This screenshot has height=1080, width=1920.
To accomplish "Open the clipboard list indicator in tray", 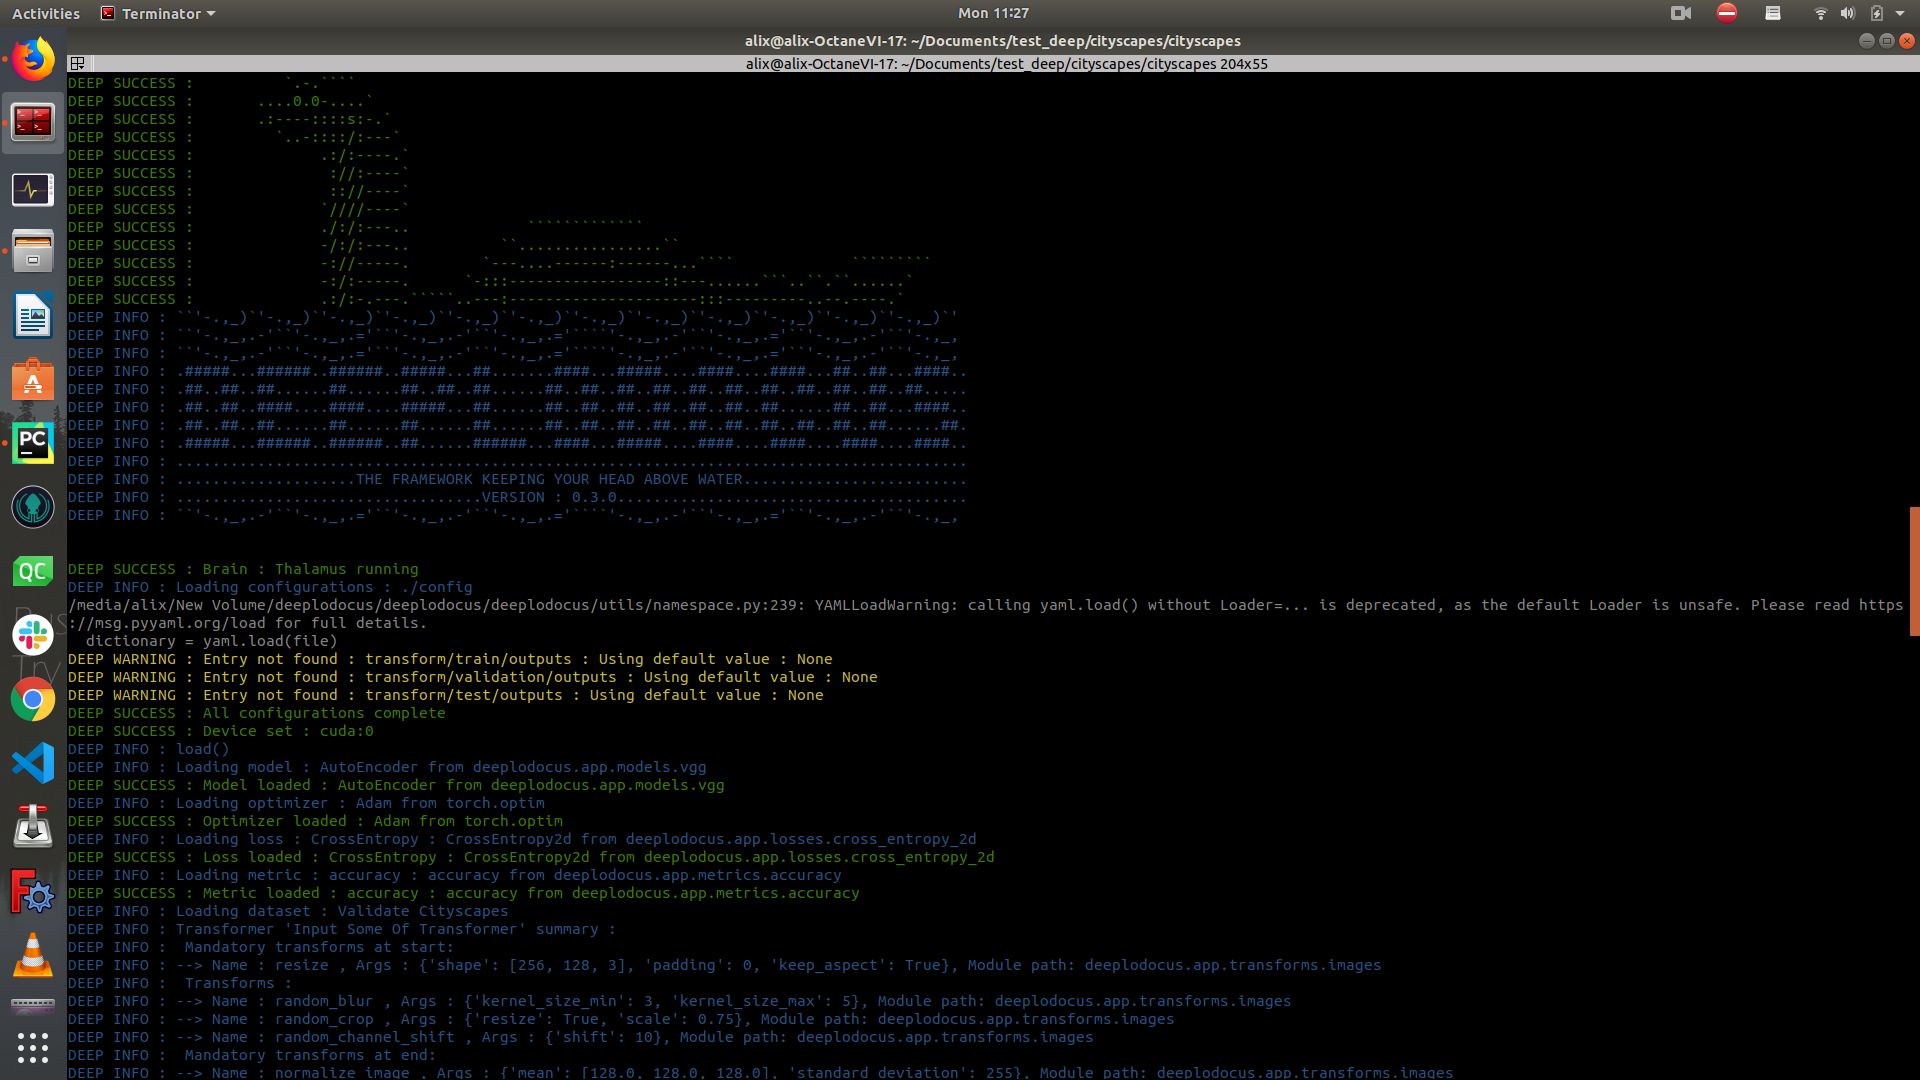I will pyautogui.click(x=1773, y=13).
